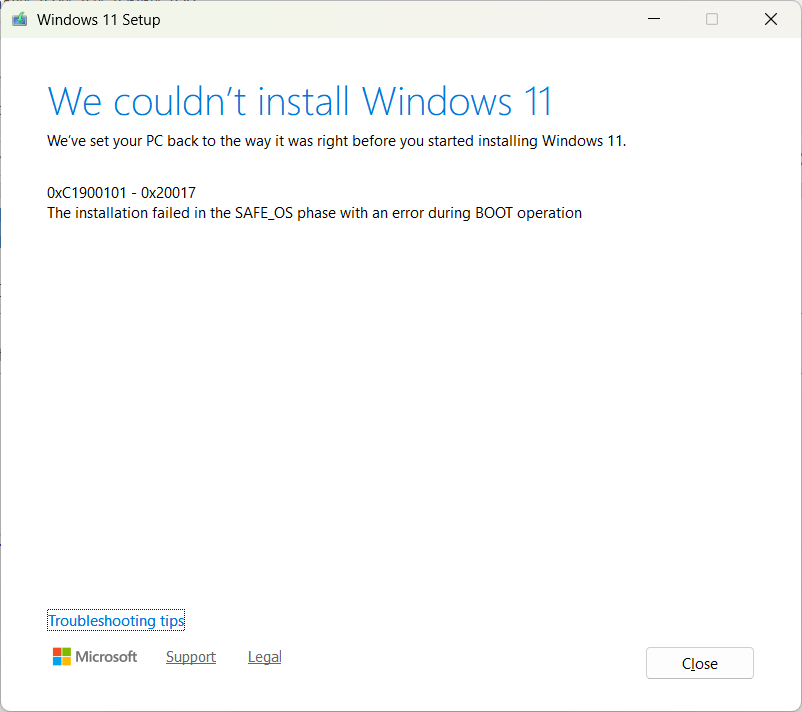Click the Microsoft wordmark next to the logo
The height and width of the screenshot is (712, 802).
(x=105, y=657)
